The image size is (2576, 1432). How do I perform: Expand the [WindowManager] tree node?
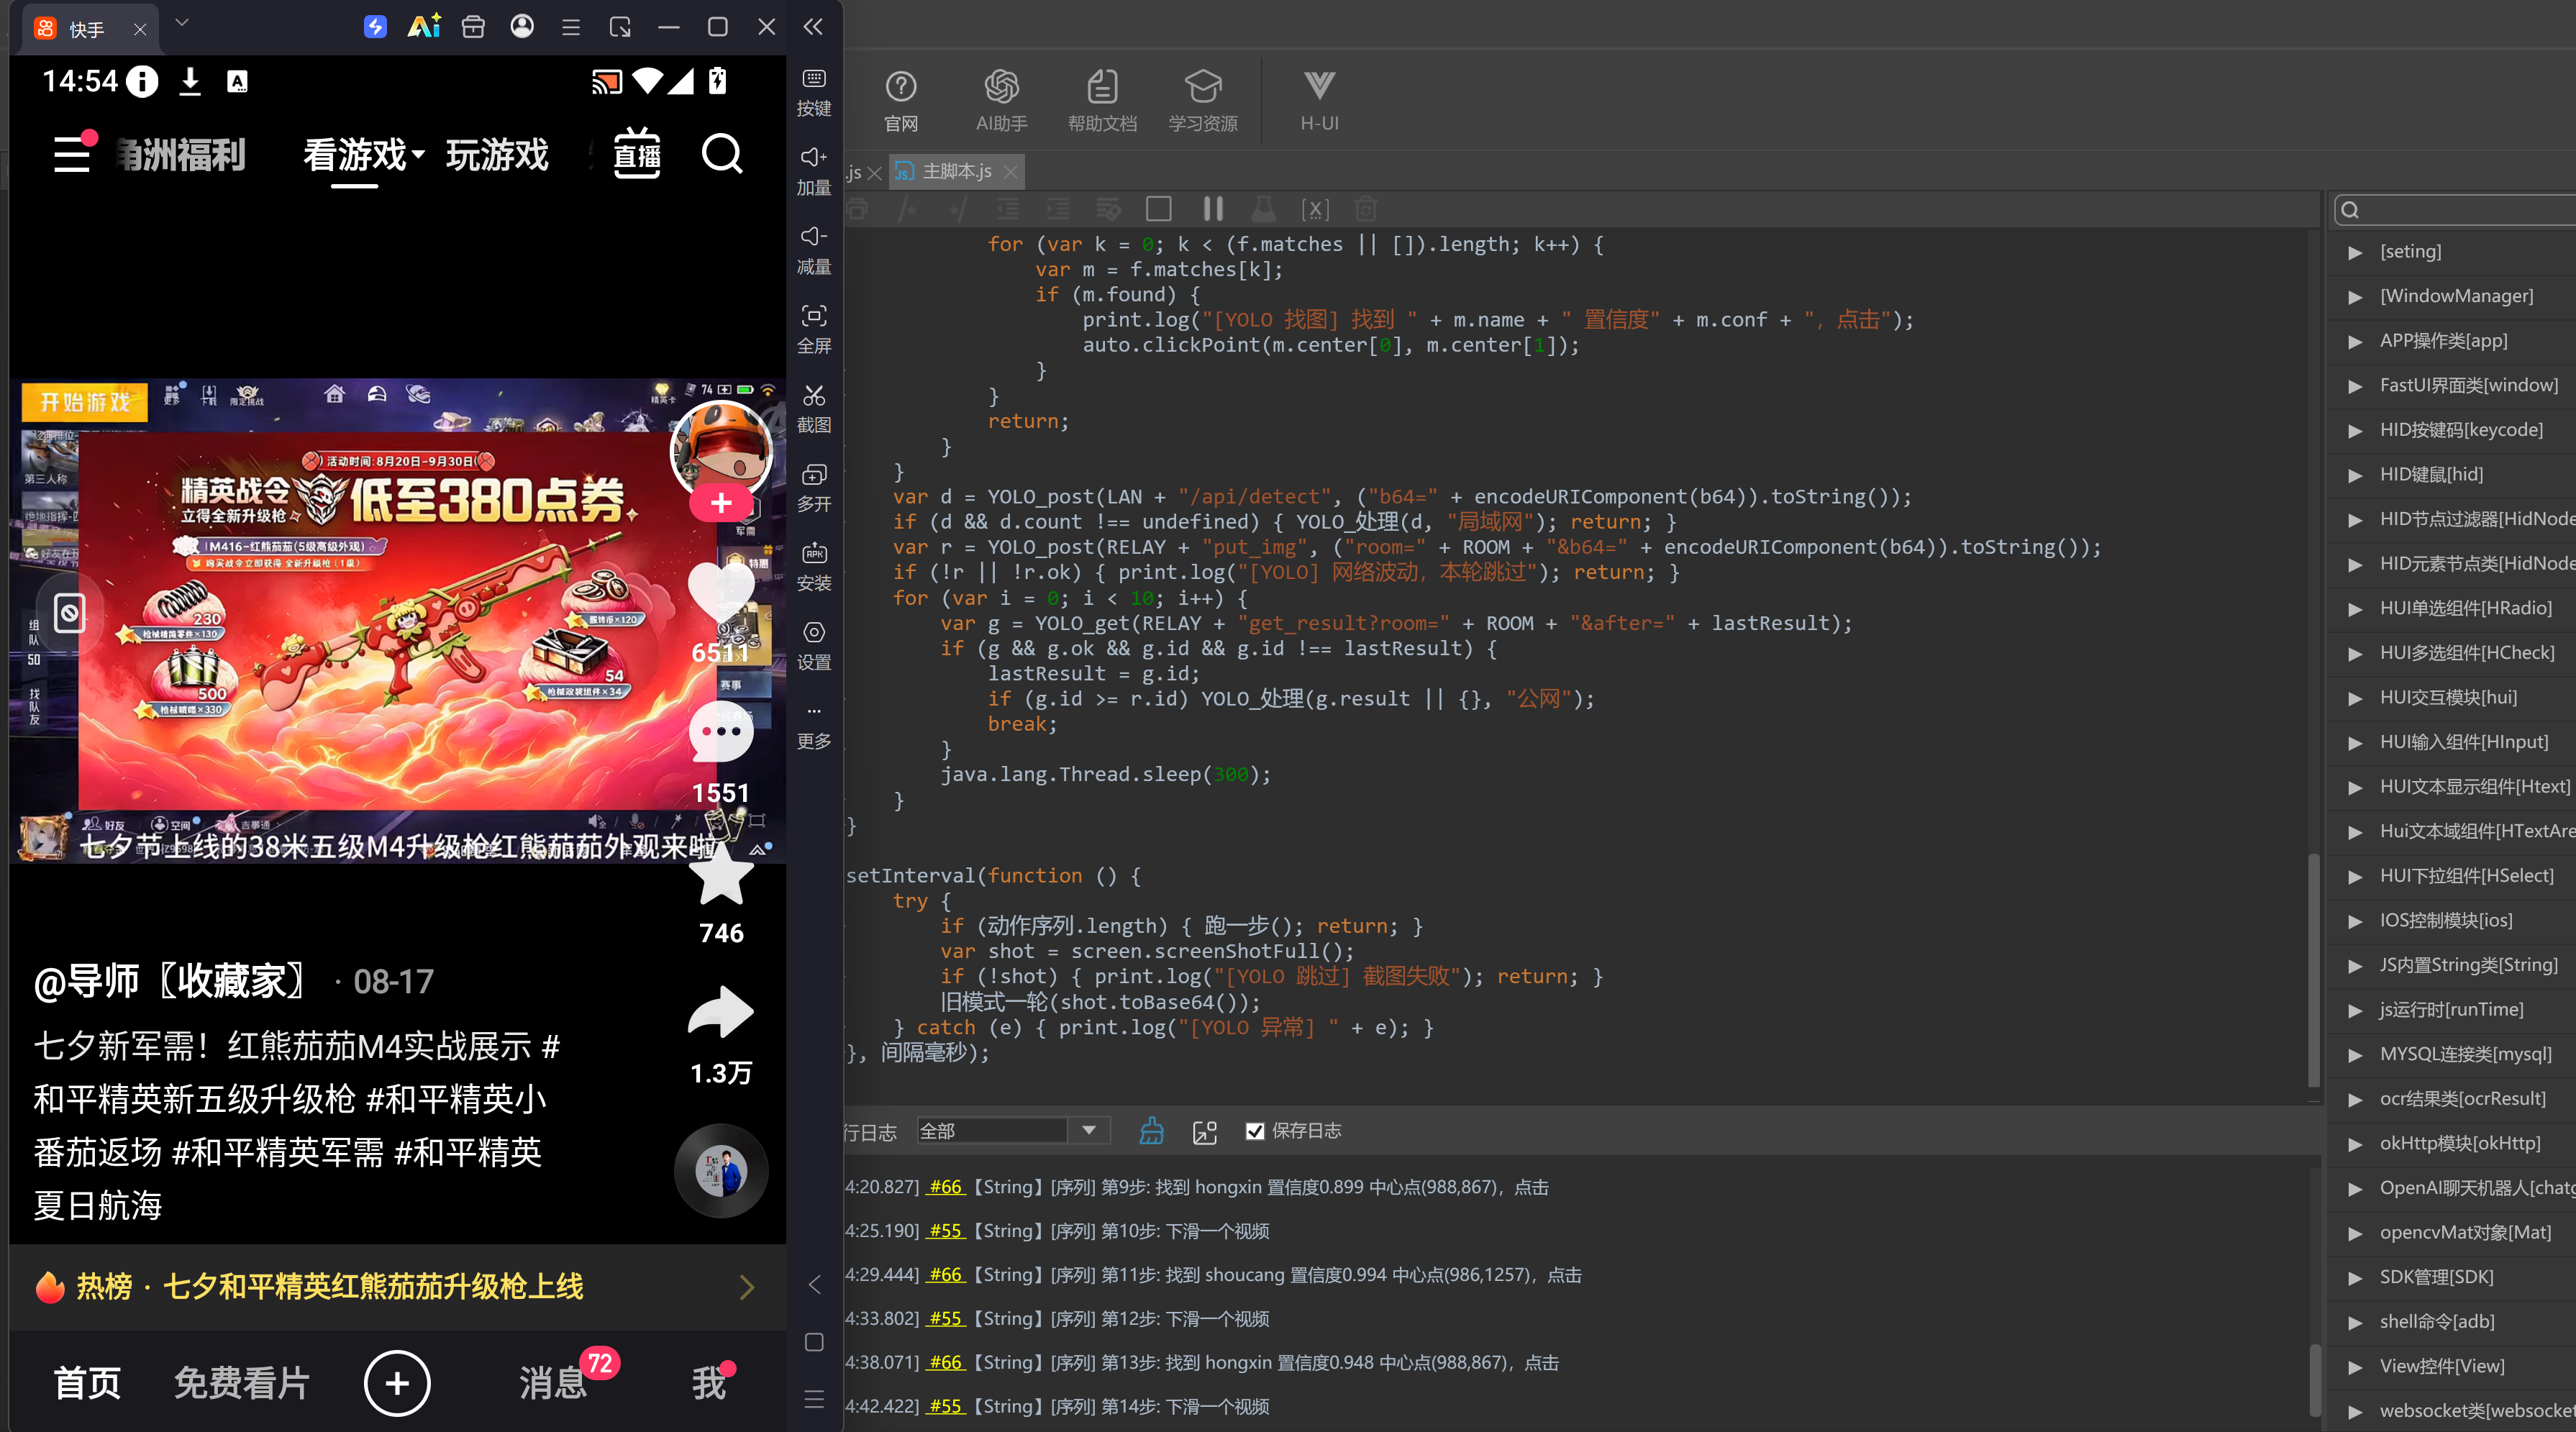tap(2355, 297)
